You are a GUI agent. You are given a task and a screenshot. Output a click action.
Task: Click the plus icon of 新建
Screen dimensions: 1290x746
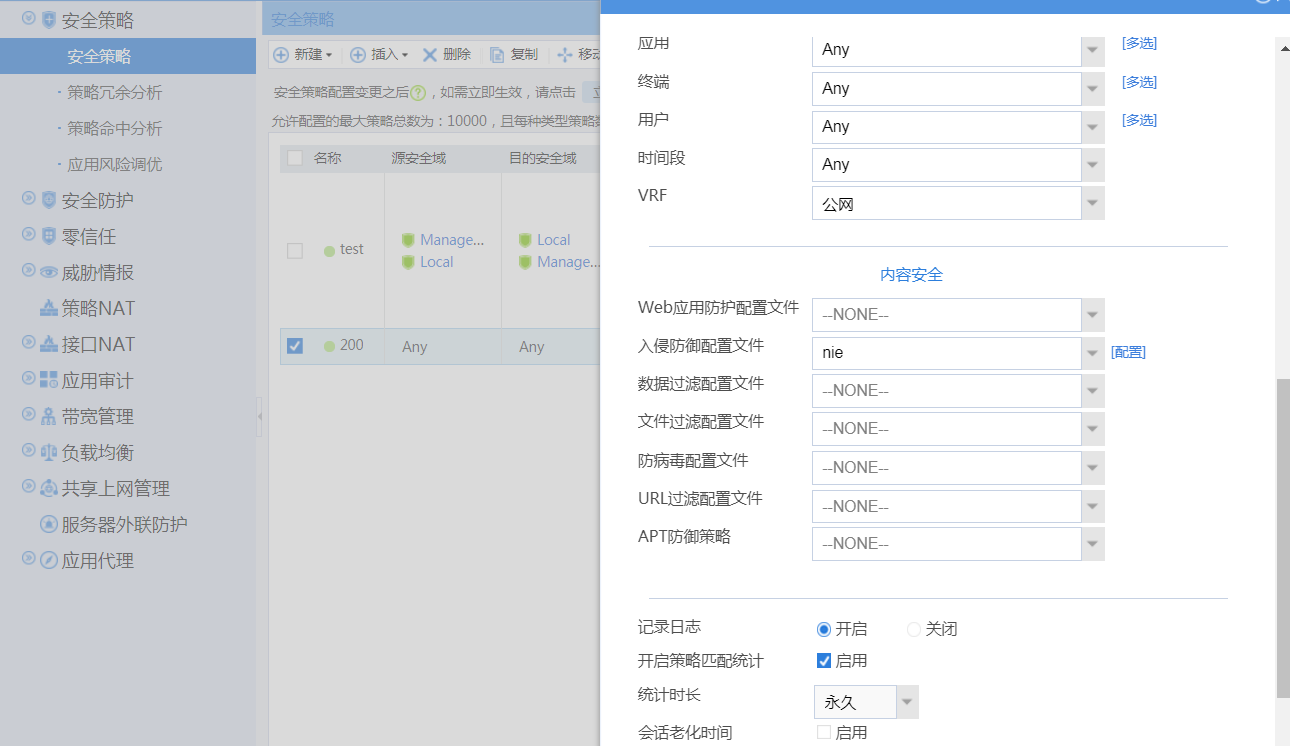point(281,55)
